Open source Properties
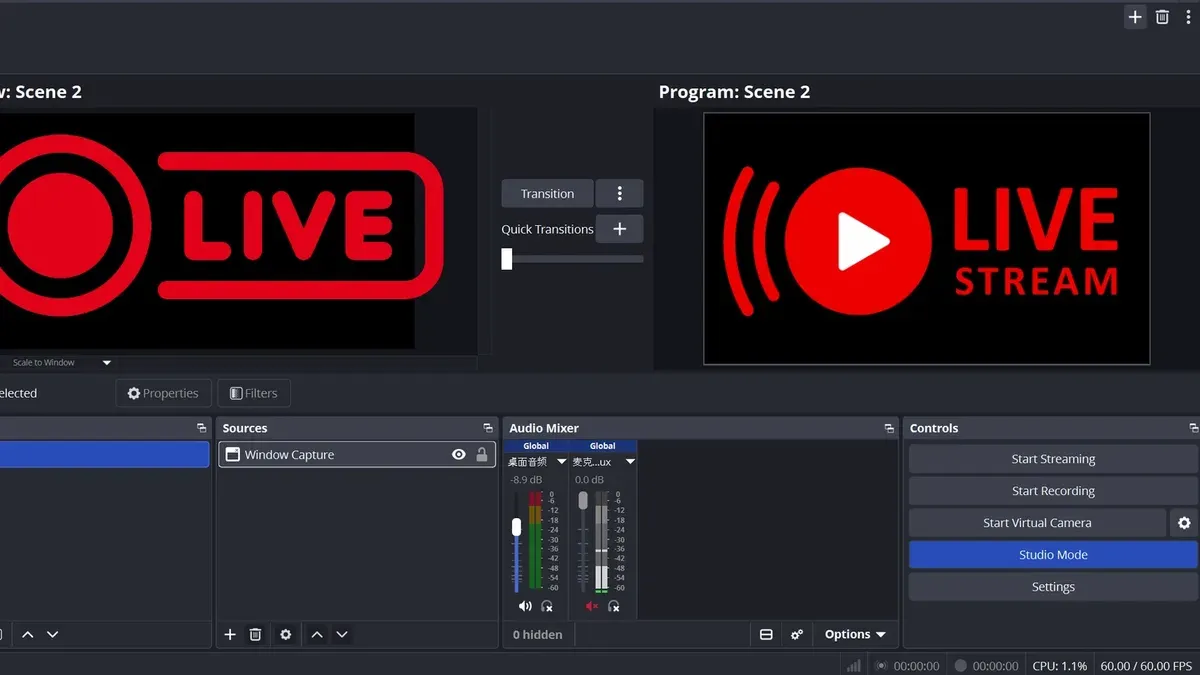Viewport: 1200px width, 675px height. click(163, 393)
